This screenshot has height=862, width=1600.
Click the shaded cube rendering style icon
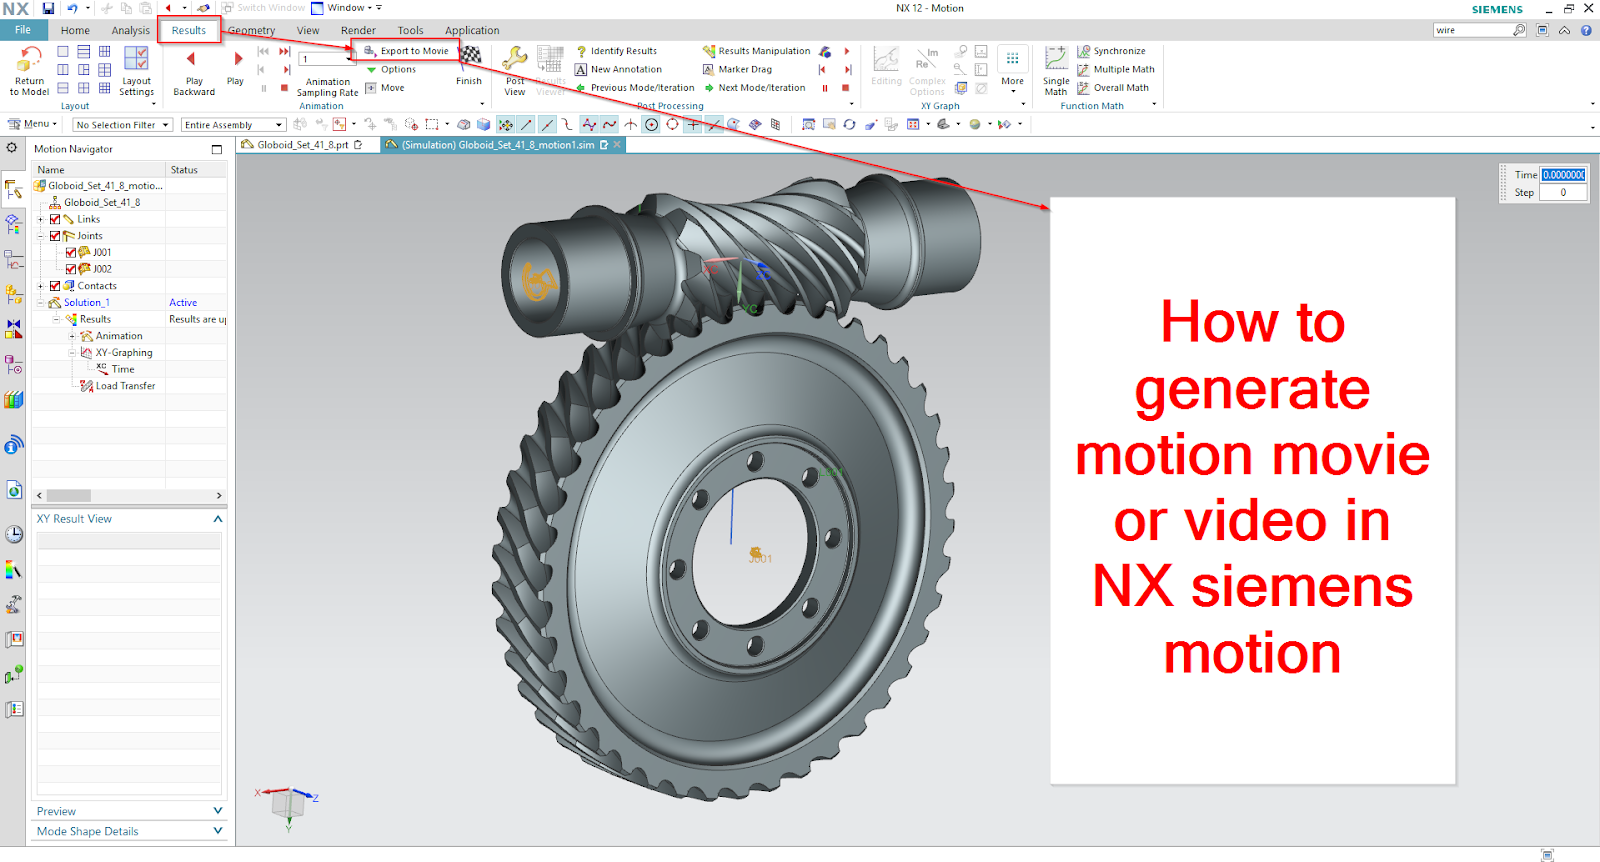coord(484,125)
